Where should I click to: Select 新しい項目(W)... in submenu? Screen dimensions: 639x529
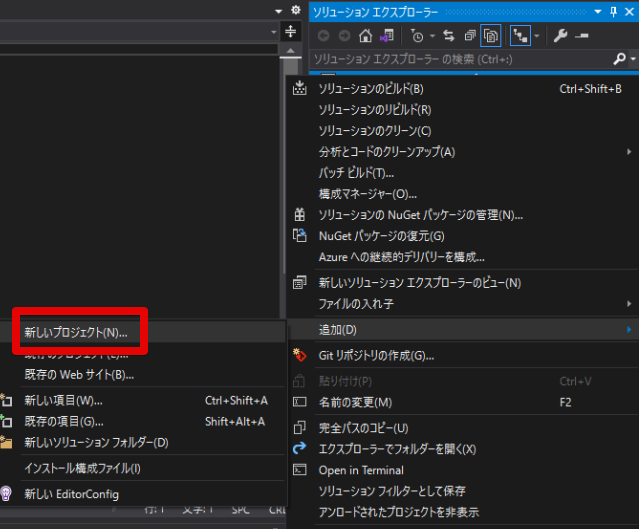pos(143,401)
